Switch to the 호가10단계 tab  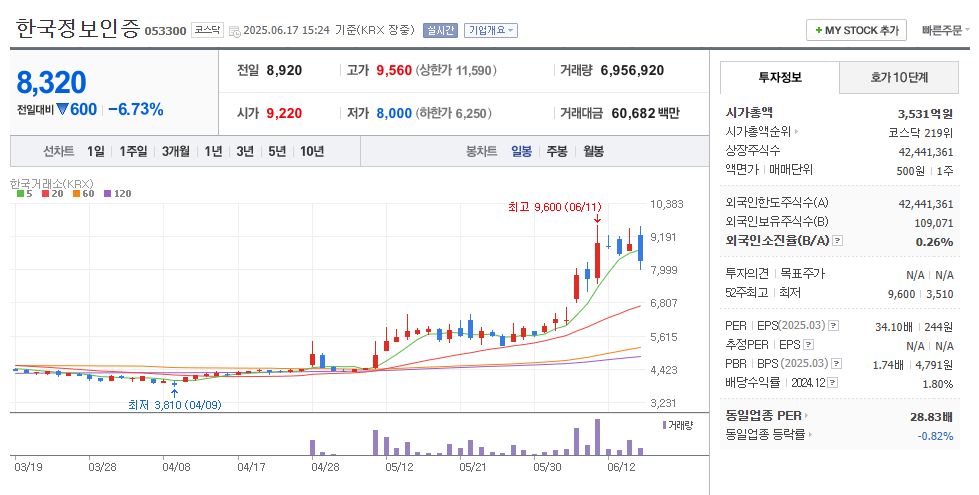click(x=899, y=77)
